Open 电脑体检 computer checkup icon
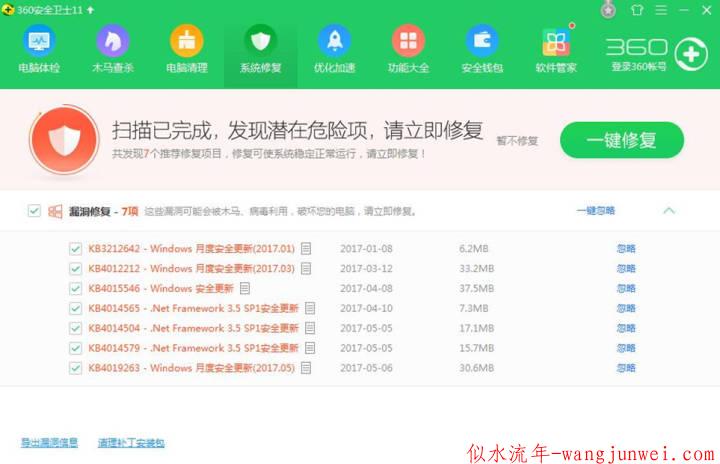The width and height of the screenshot is (720, 464). click(x=39, y=41)
